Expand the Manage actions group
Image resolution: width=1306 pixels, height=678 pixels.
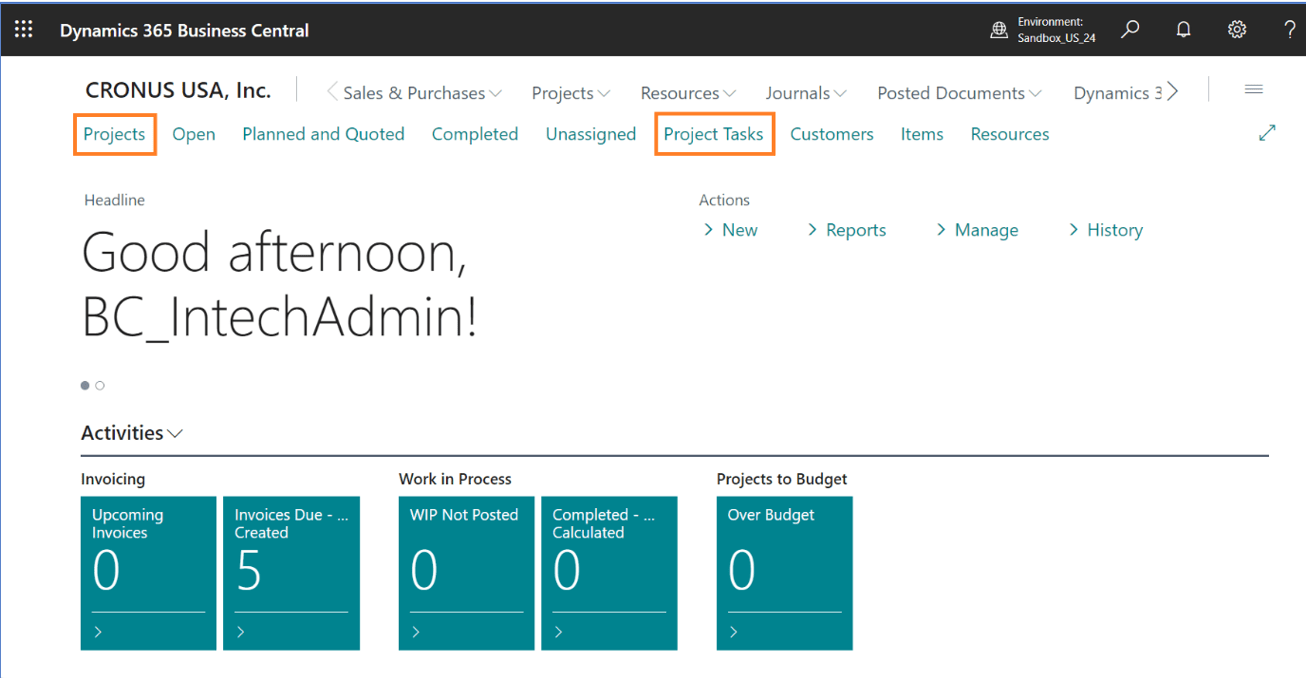click(x=977, y=230)
